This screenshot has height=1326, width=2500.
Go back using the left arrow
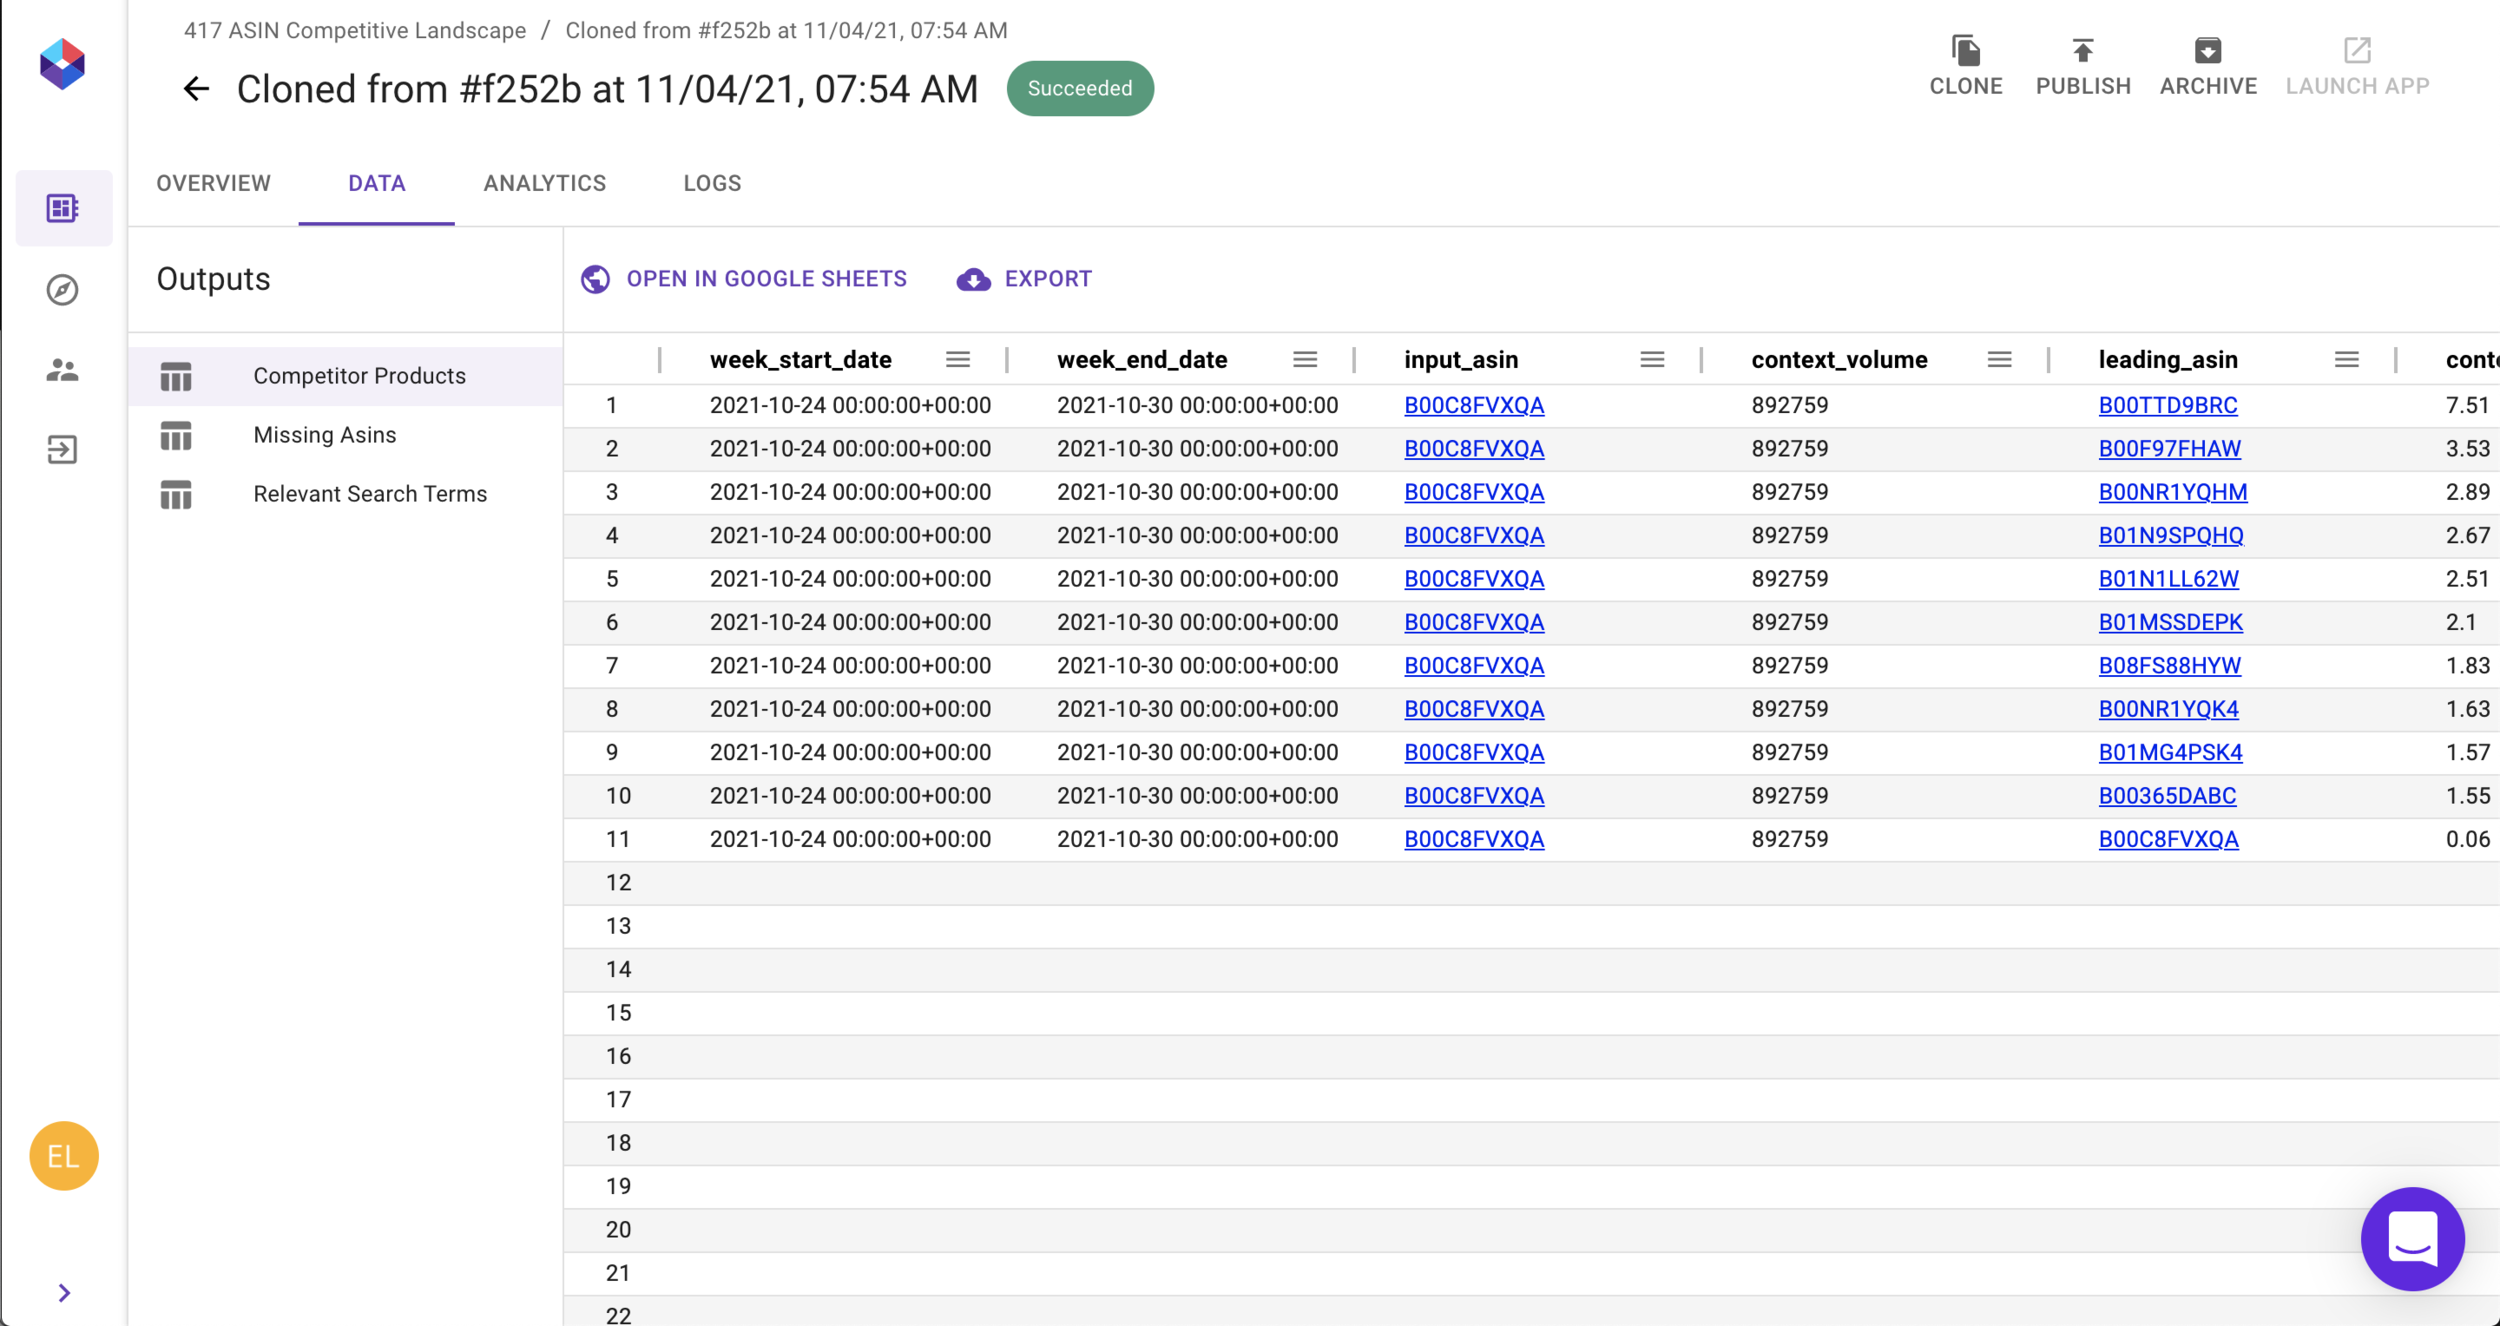click(x=196, y=89)
